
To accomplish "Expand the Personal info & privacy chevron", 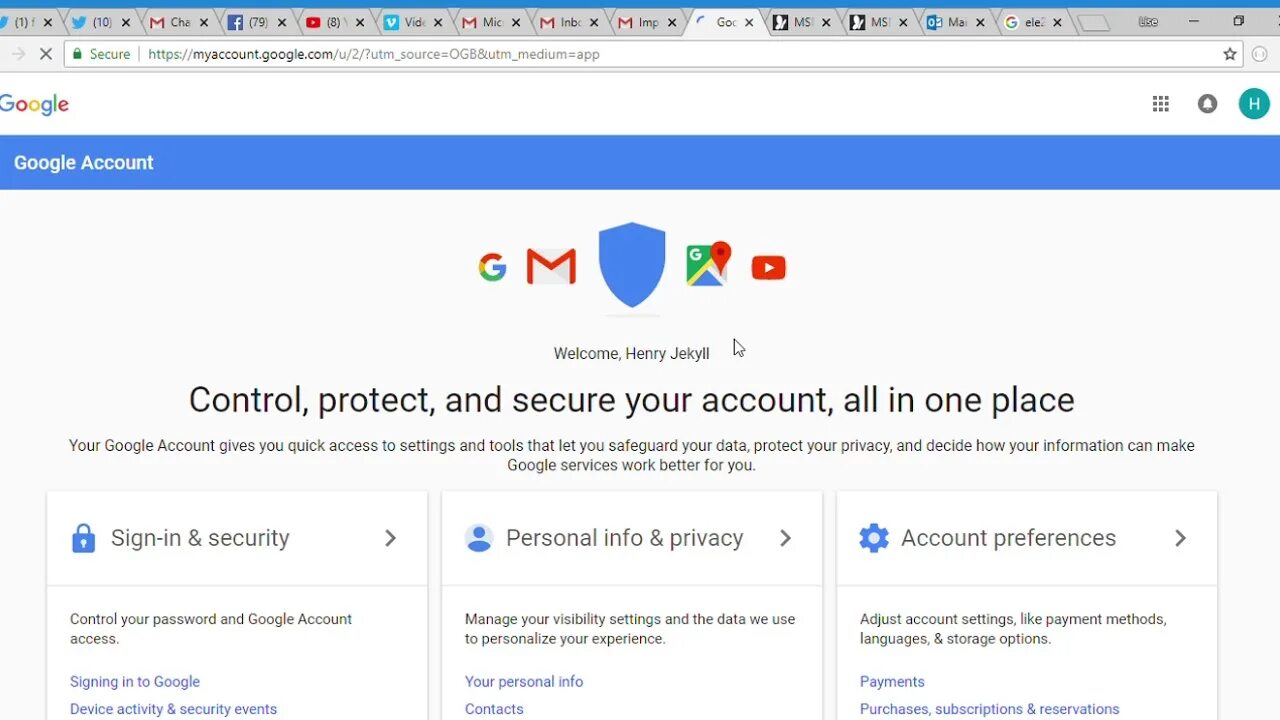I will (x=785, y=538).
